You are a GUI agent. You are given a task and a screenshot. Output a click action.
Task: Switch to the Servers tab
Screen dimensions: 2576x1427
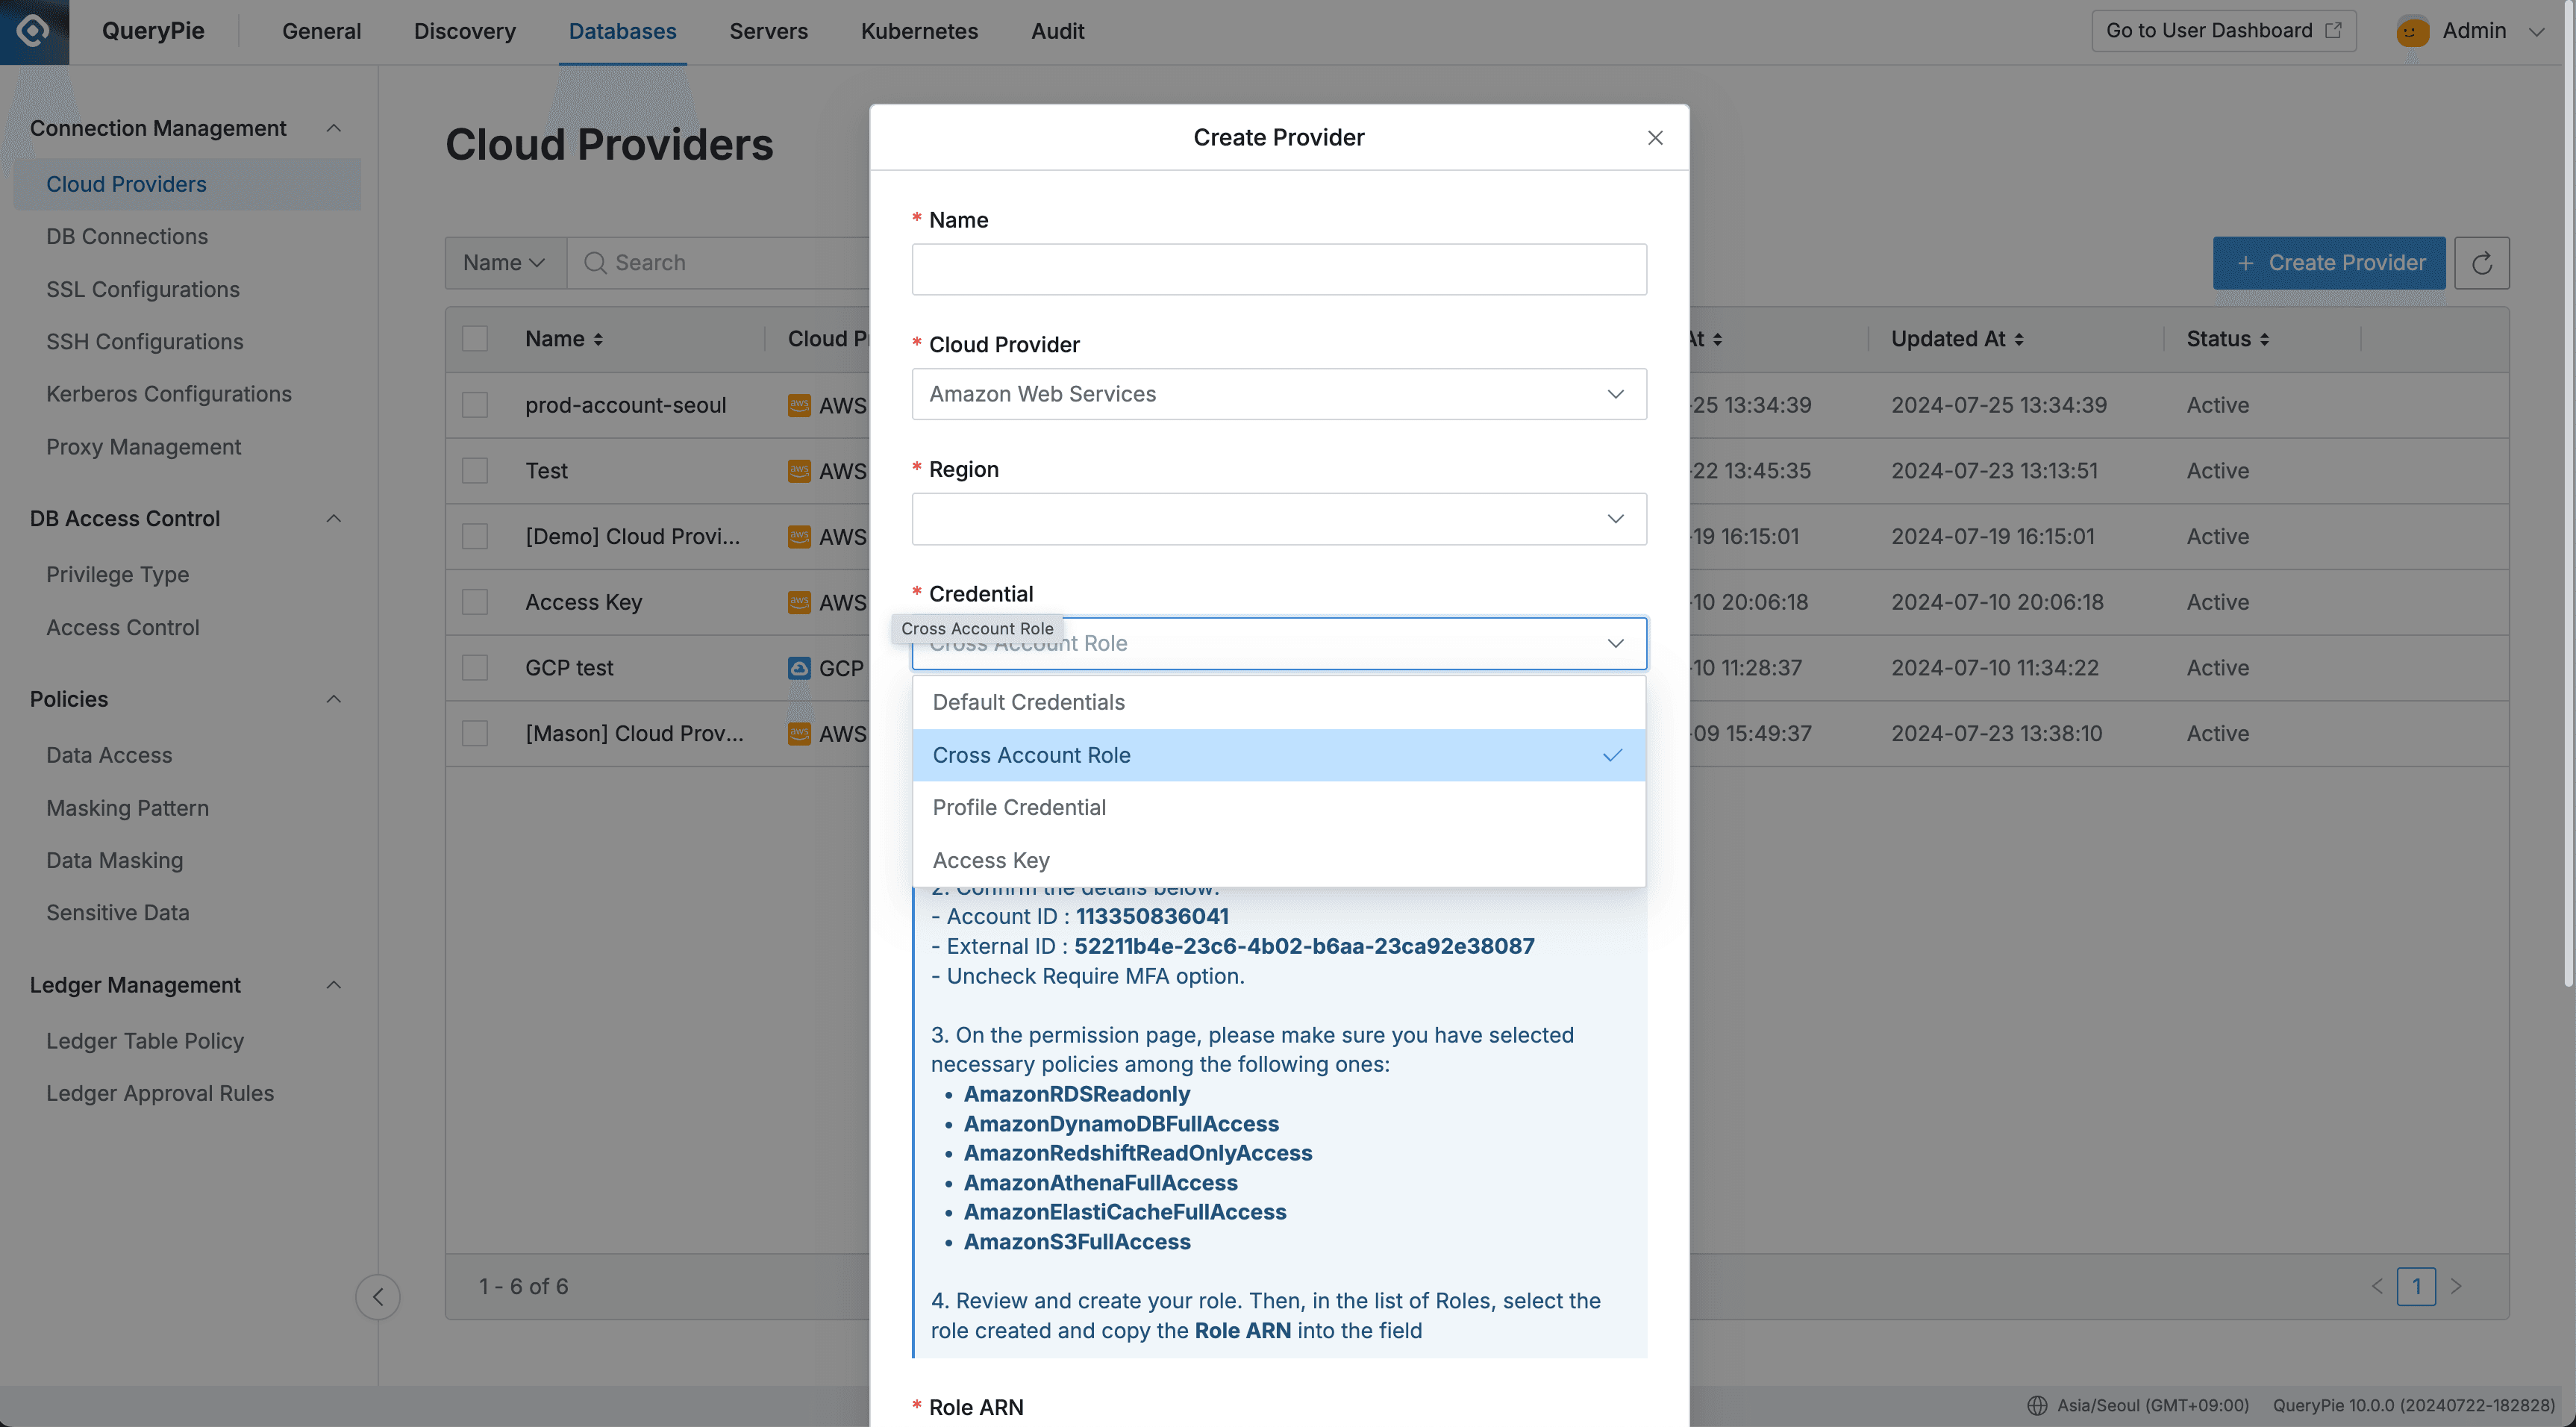pyautogui.click(x=768, y=31)
